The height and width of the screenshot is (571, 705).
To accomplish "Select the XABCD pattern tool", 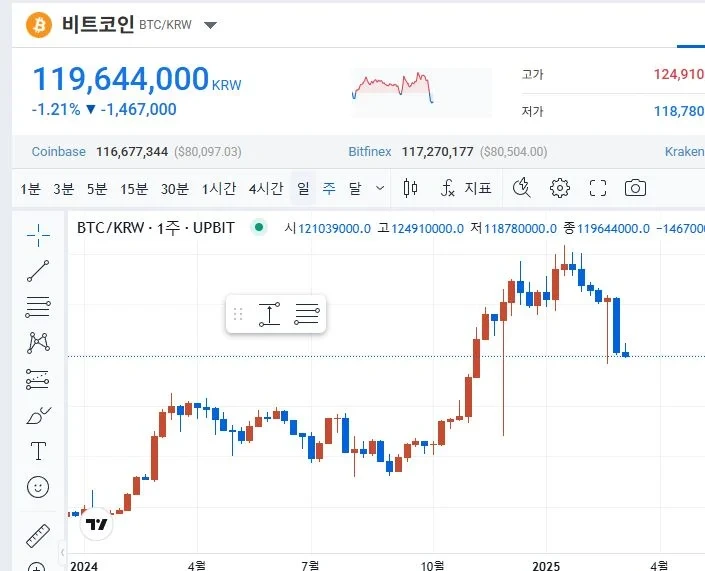I will [x=38, y=343].
